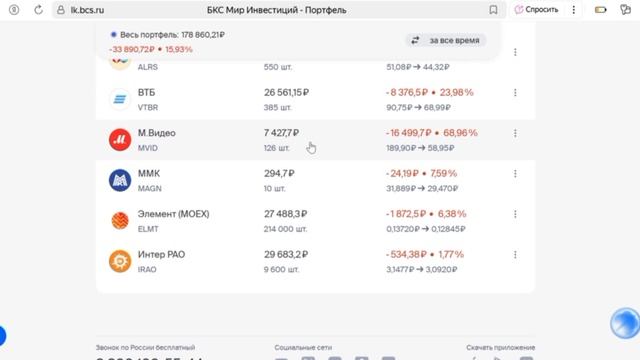Open the three-dot menu for the ВТБ row
Viewport: 640px width, 360px height.
tap(515, 93)
